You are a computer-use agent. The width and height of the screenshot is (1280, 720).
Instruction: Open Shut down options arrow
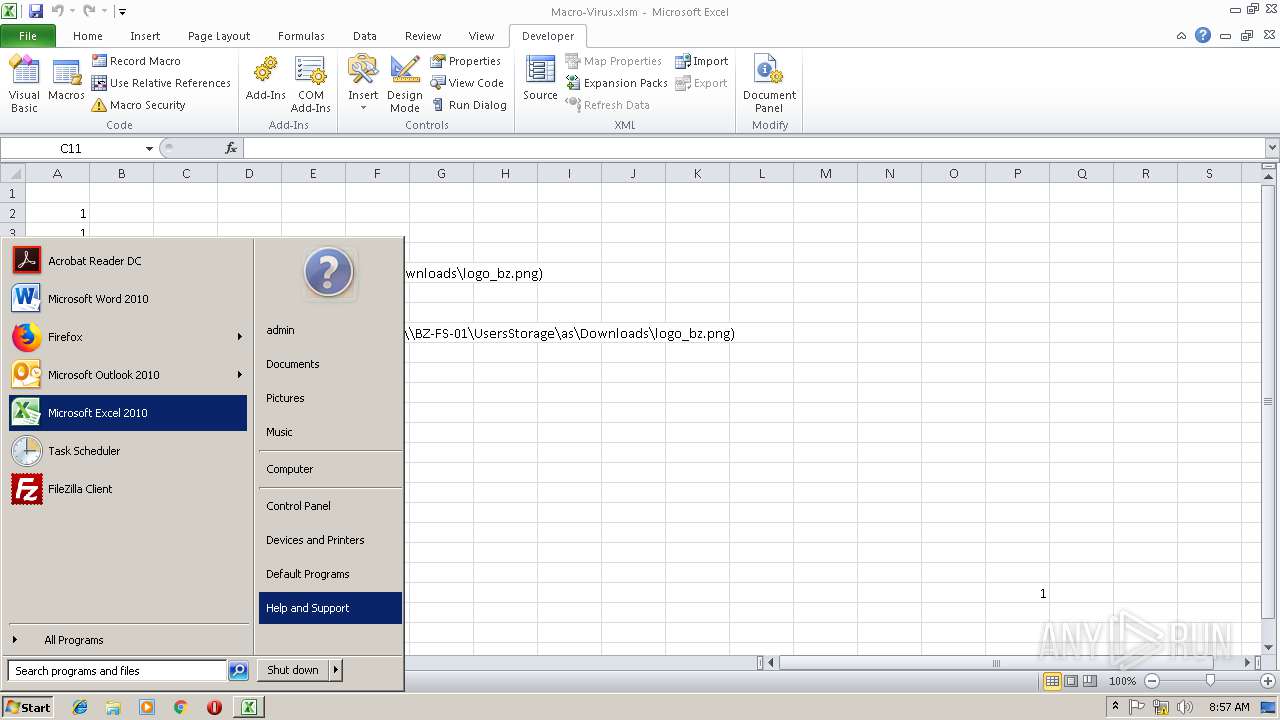[x=336, y=670]
